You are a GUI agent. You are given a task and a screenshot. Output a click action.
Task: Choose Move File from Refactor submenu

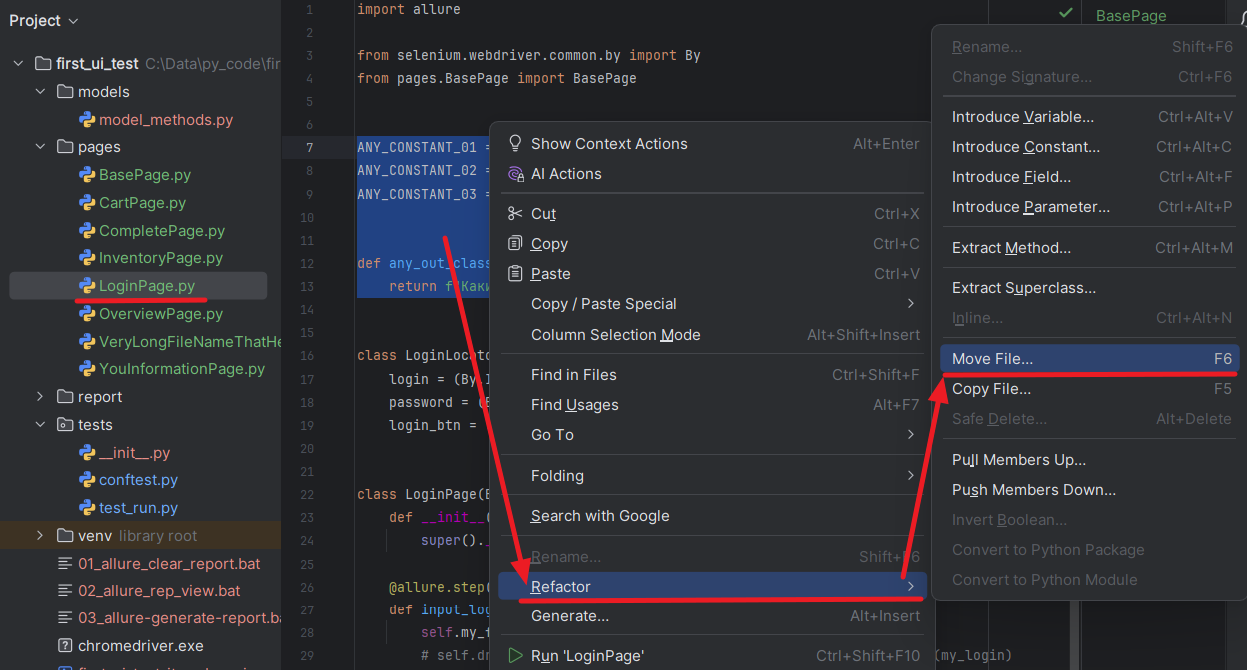point(992,359)
